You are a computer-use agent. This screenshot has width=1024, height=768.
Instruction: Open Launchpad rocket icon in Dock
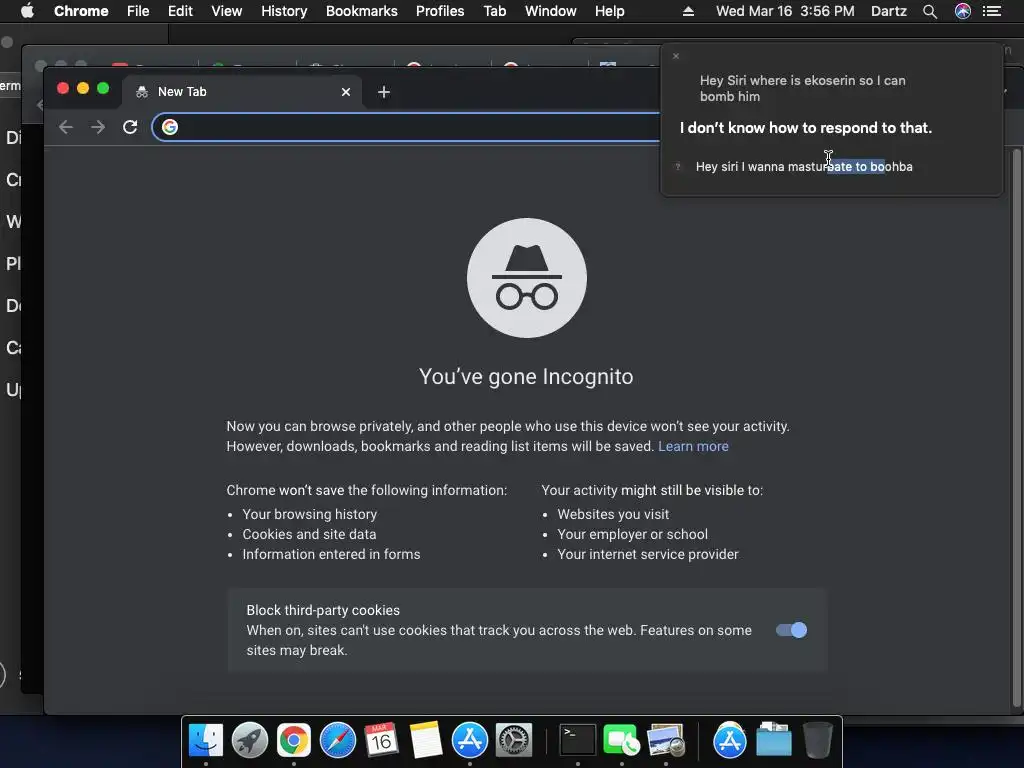[249, 740]
